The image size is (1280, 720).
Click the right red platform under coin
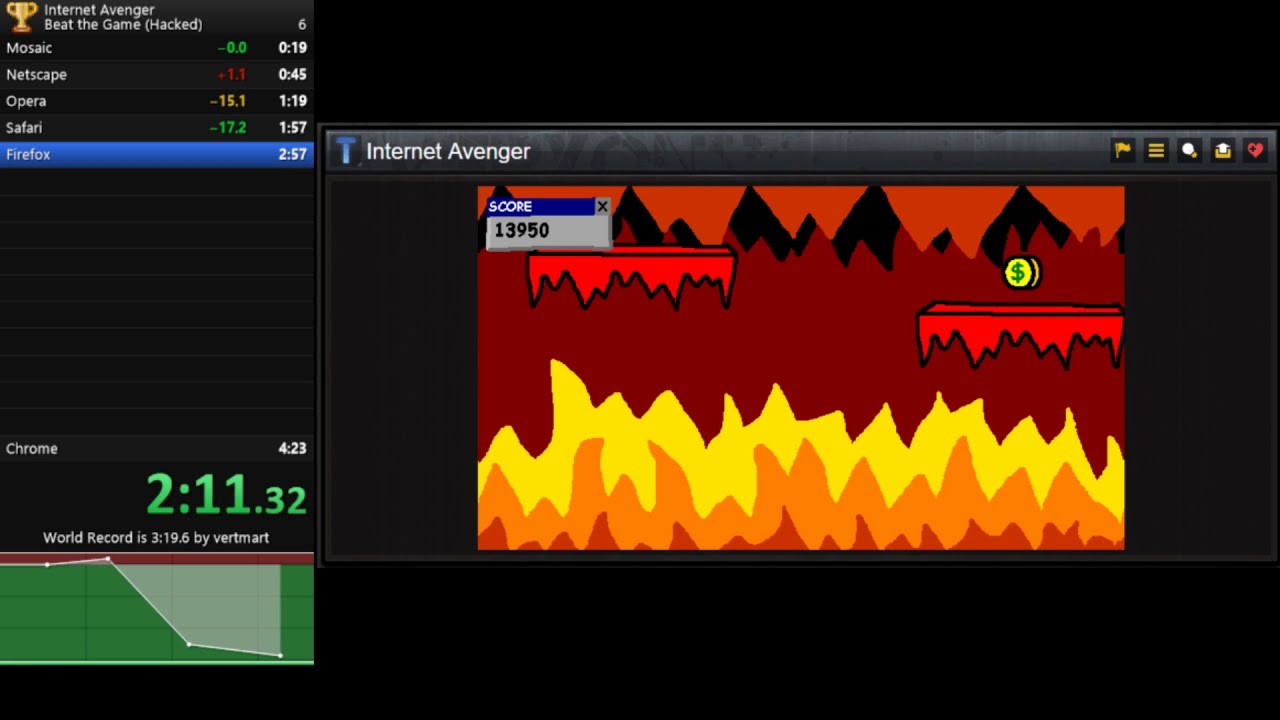1020,334
